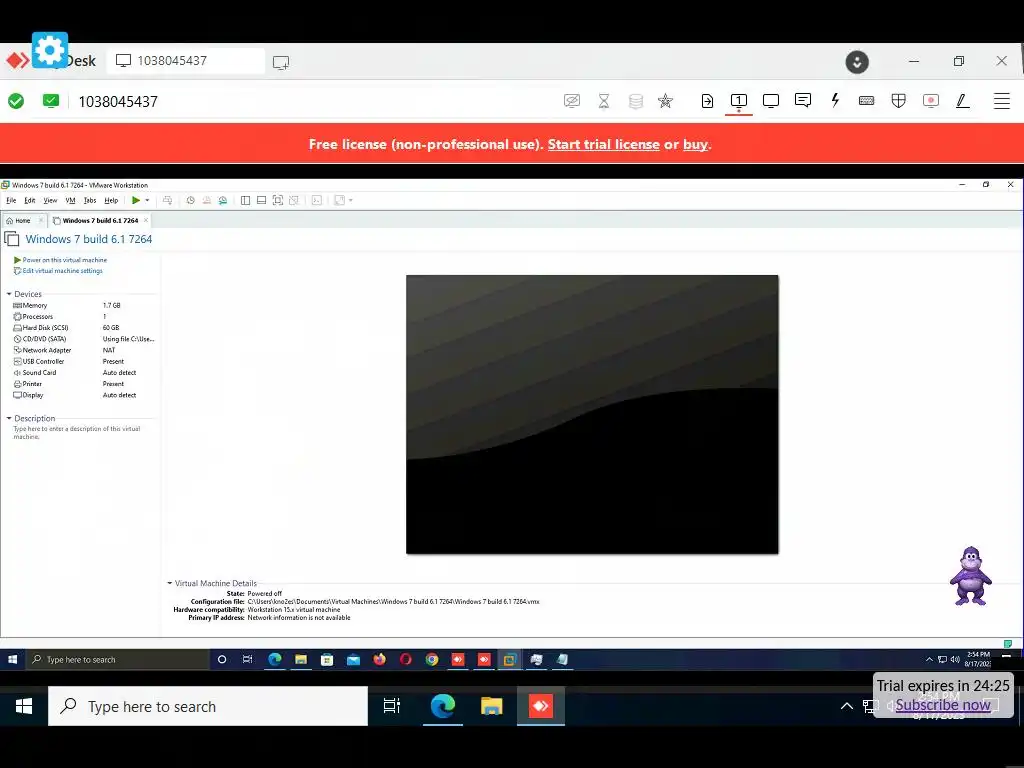
Task: Close the Windows 7 build 6.1 7264 tab
Action: pos(146,220)
